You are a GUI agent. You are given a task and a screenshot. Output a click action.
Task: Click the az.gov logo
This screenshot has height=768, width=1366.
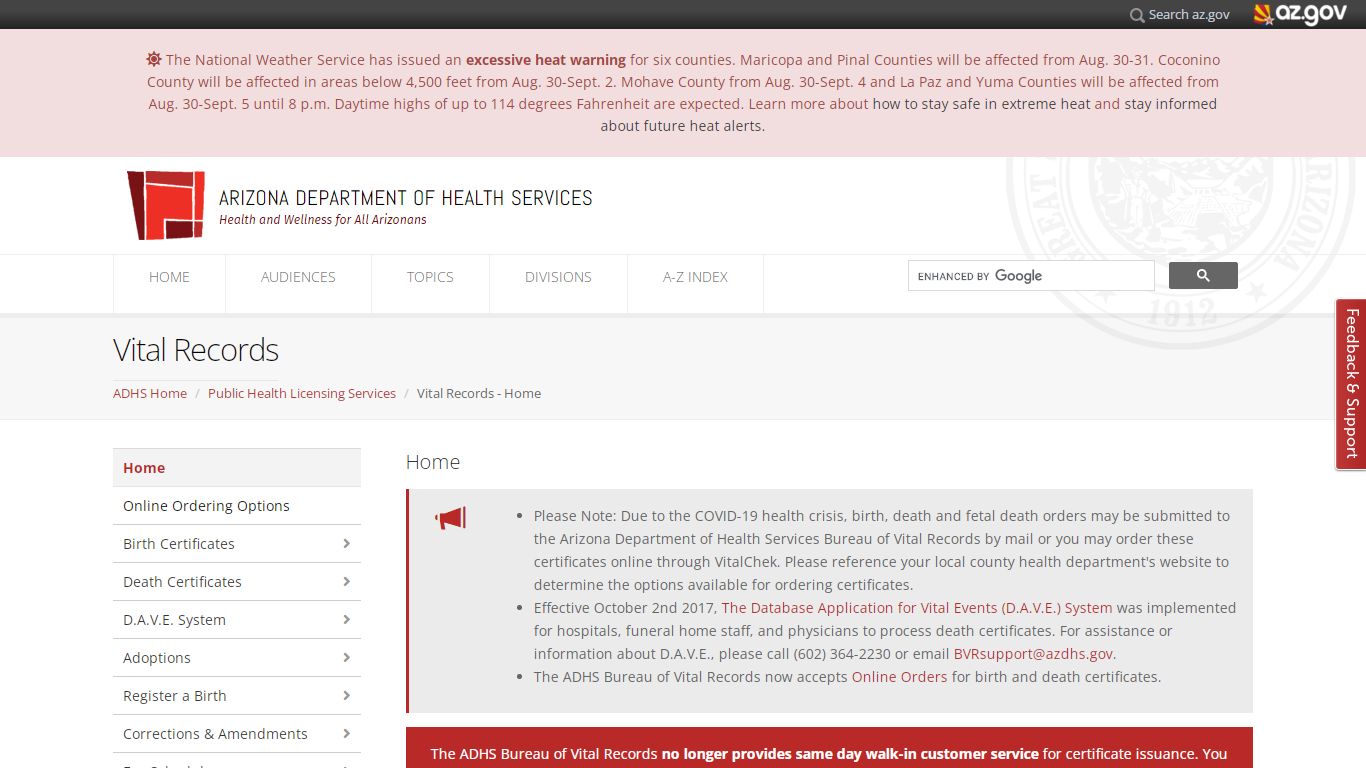[1300, 14]
